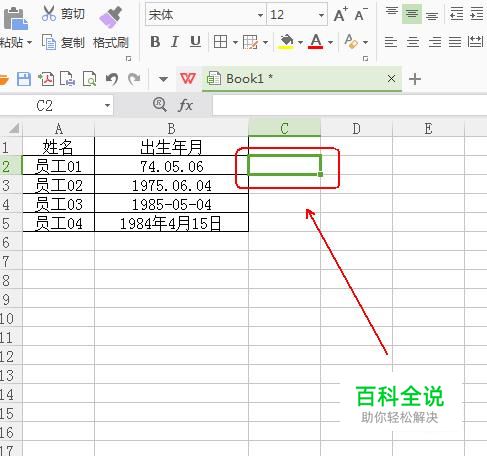Select the Format Painter (格式刷) brush
The height and width of the screenshot is (456, 487).
pos(111,17)
